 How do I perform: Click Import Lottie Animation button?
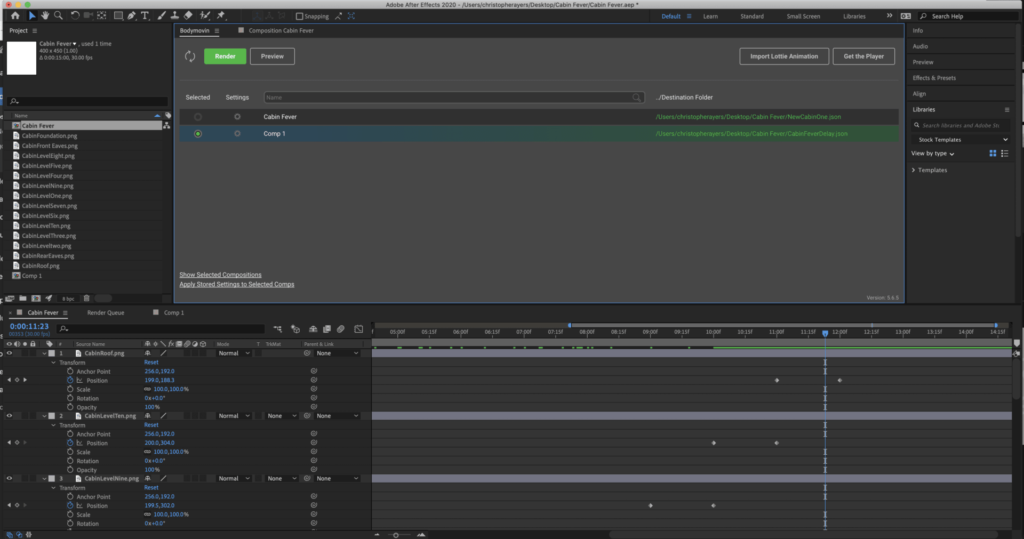tap(784, 56)
